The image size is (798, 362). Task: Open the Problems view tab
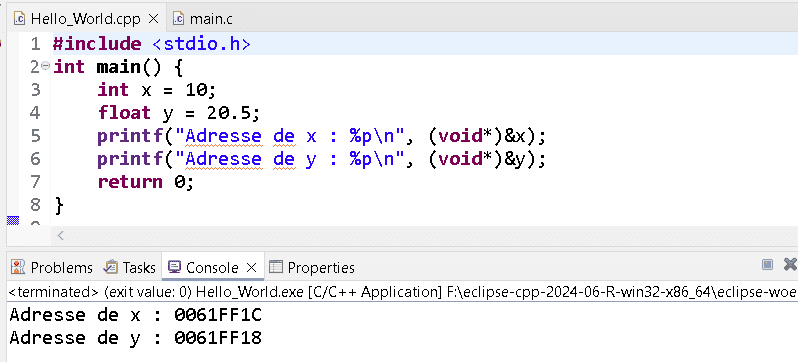click(x=52, y=267)
